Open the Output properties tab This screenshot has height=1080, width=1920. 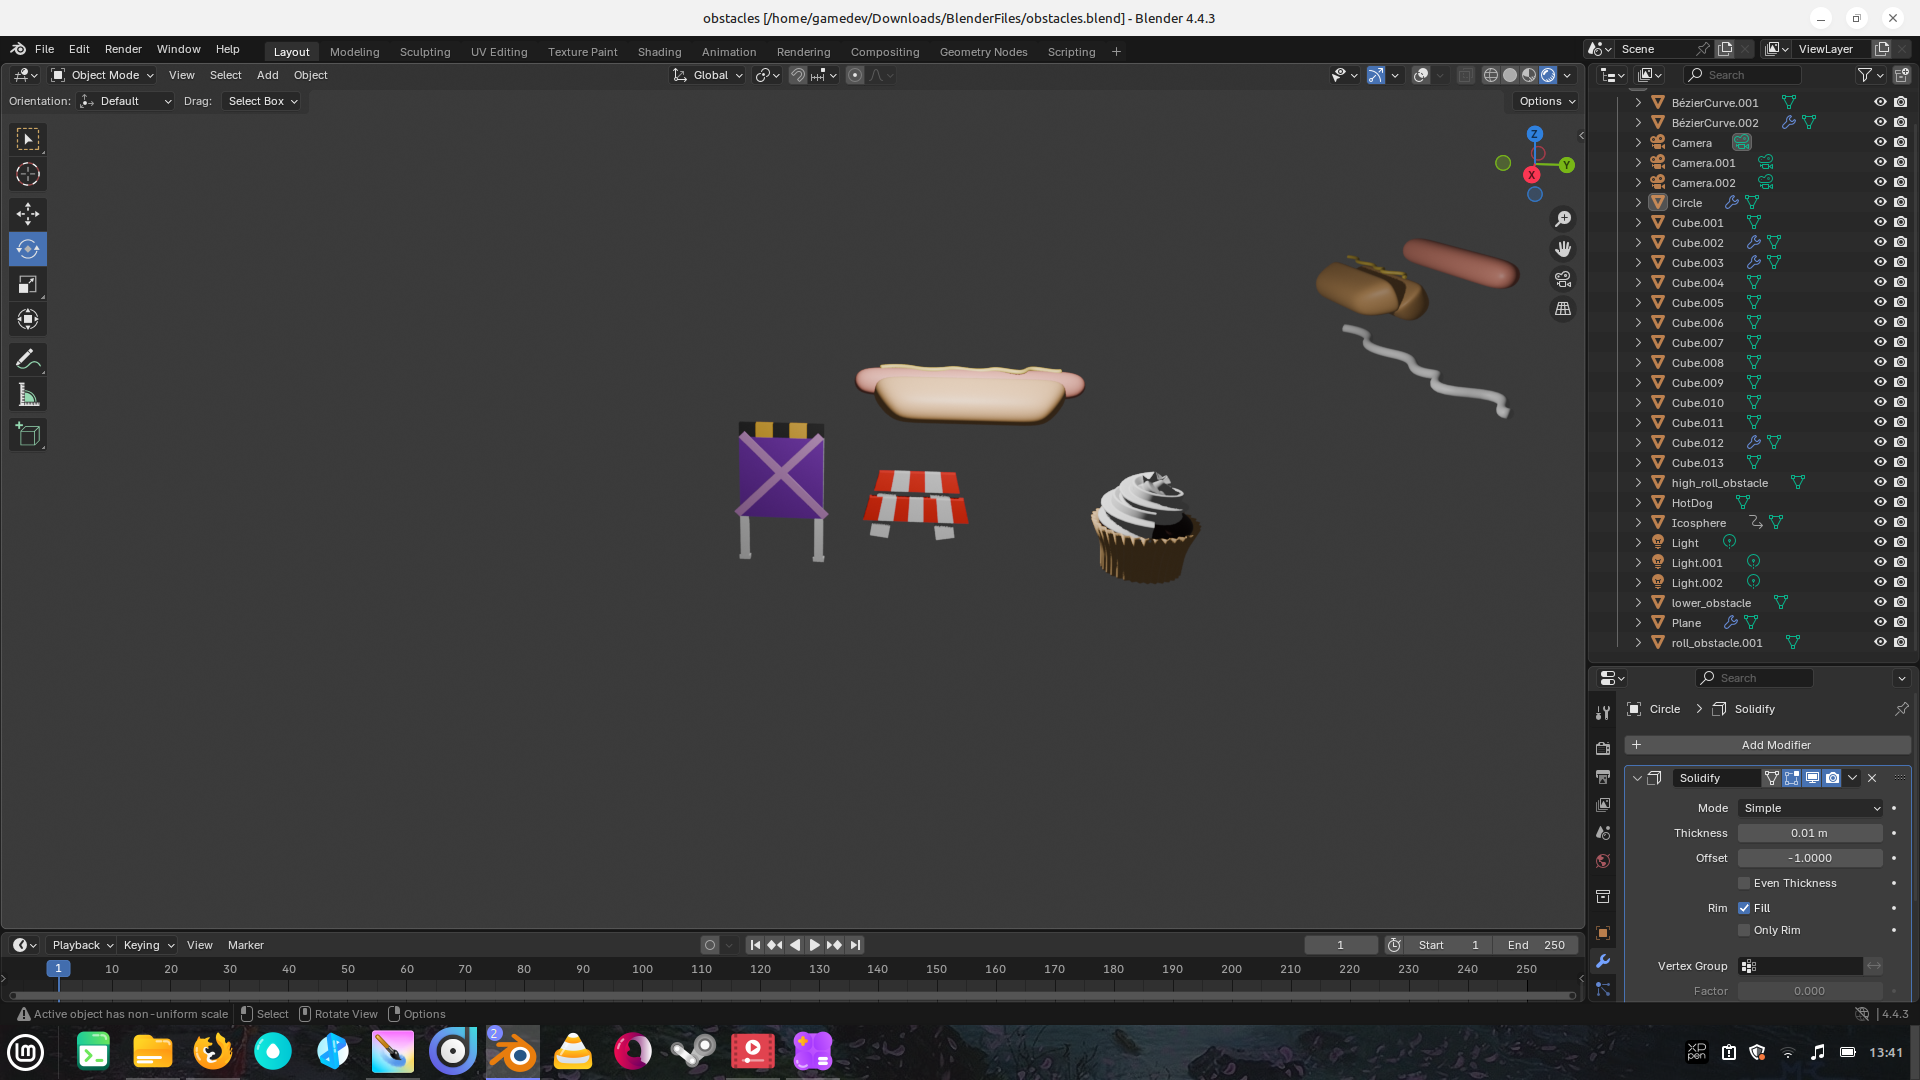coord(1603,777)
